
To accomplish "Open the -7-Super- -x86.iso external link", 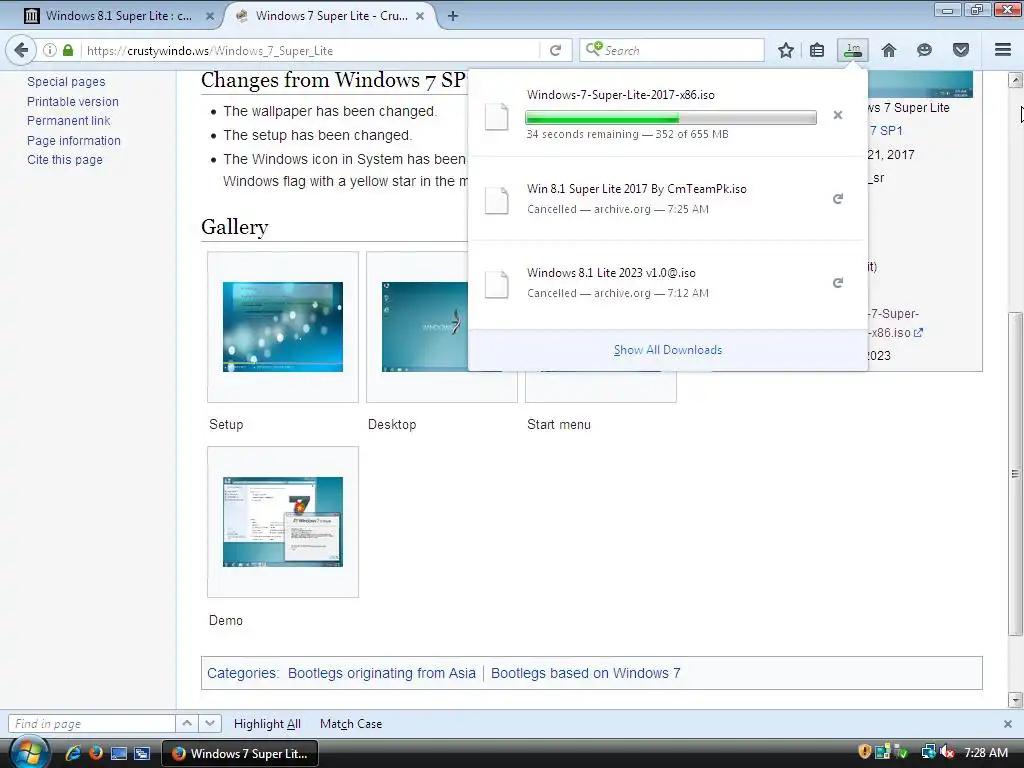I will point(894,323).
